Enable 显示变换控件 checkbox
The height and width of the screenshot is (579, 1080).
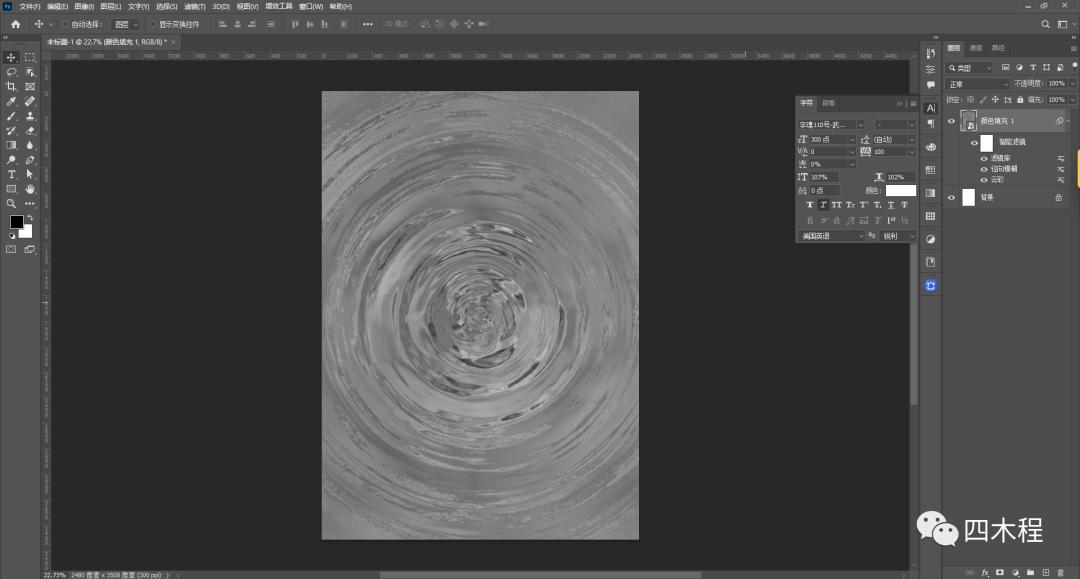[x=153, y=24]
